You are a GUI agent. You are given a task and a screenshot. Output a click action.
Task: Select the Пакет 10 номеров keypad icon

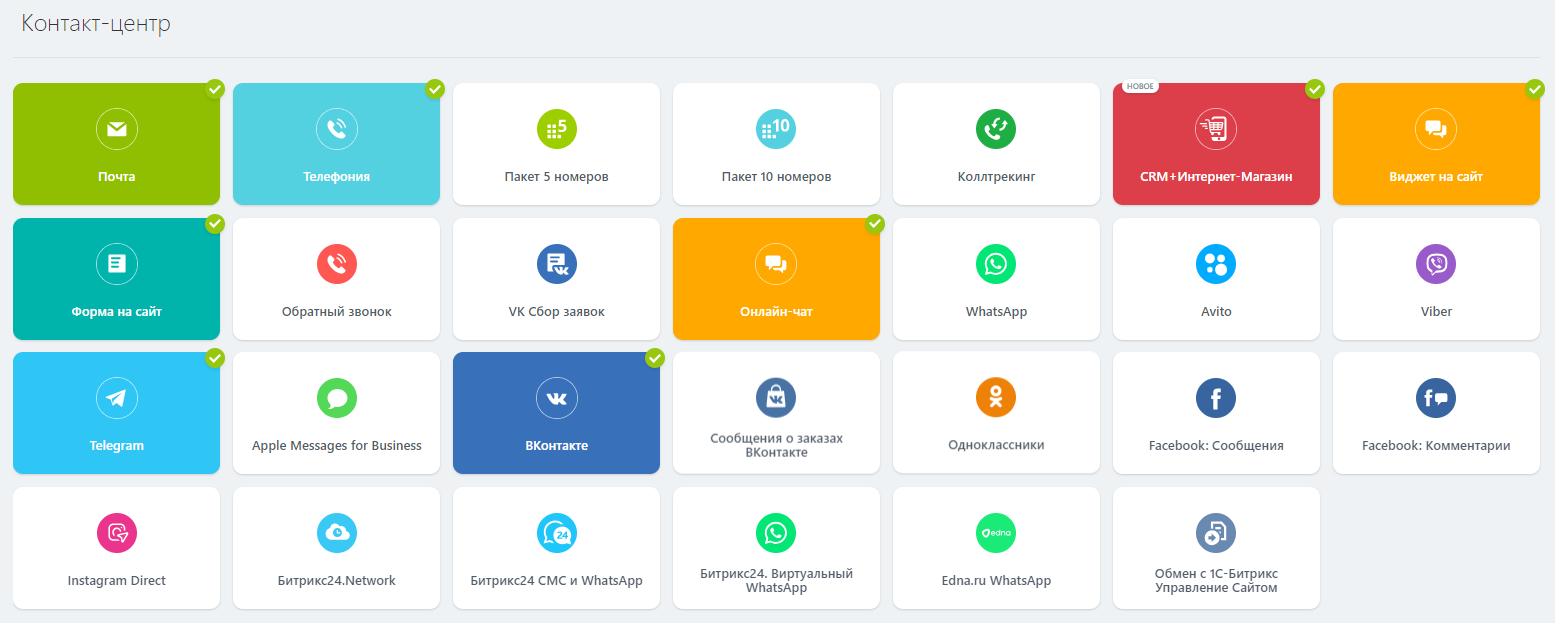(x=776, y=129)
